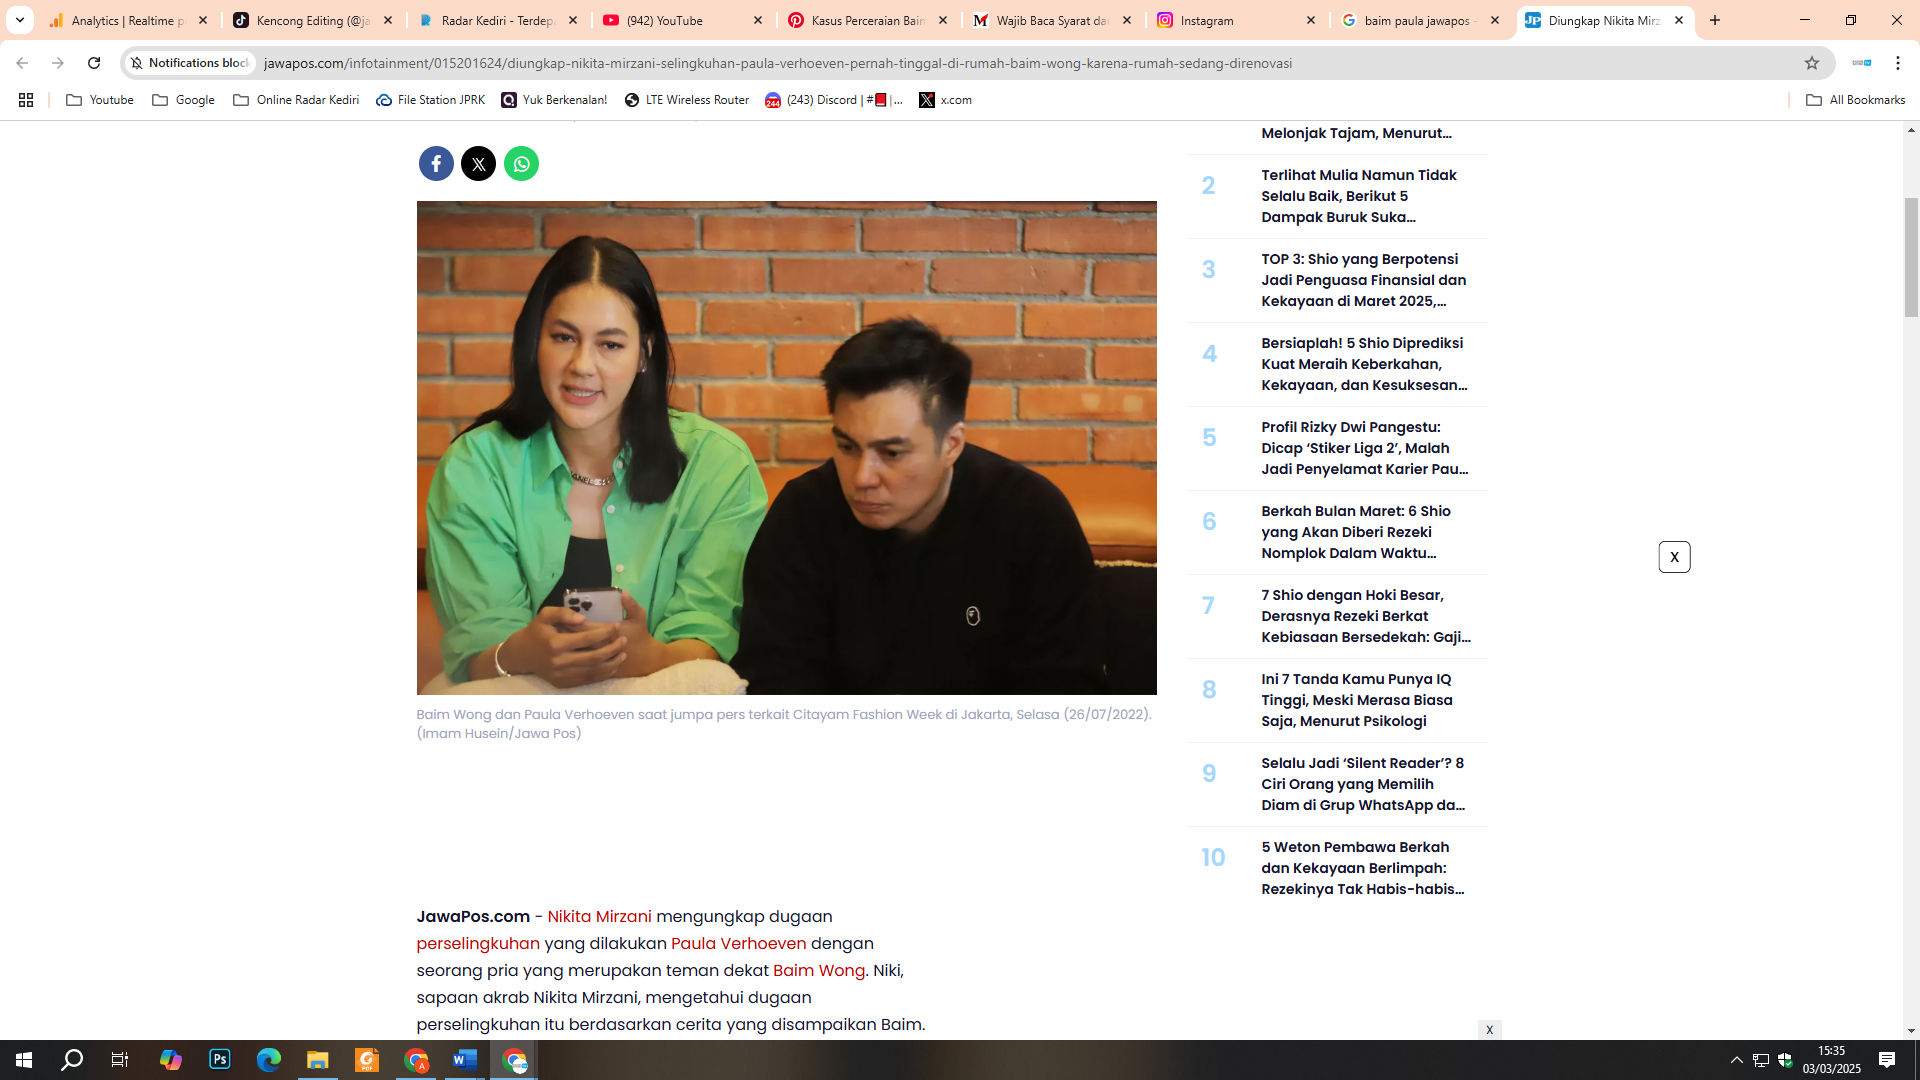1920x1080 pixels.
Task: Open Word from taskbar
Action: (465, 1060)
